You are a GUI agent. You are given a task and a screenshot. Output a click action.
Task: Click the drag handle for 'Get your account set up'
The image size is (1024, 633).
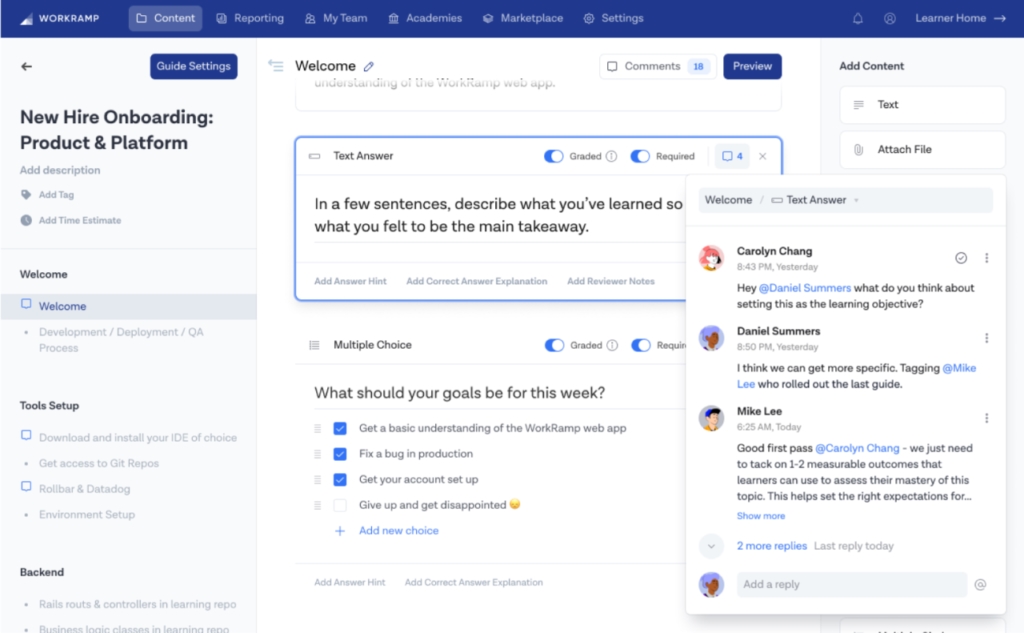point(317,479)
